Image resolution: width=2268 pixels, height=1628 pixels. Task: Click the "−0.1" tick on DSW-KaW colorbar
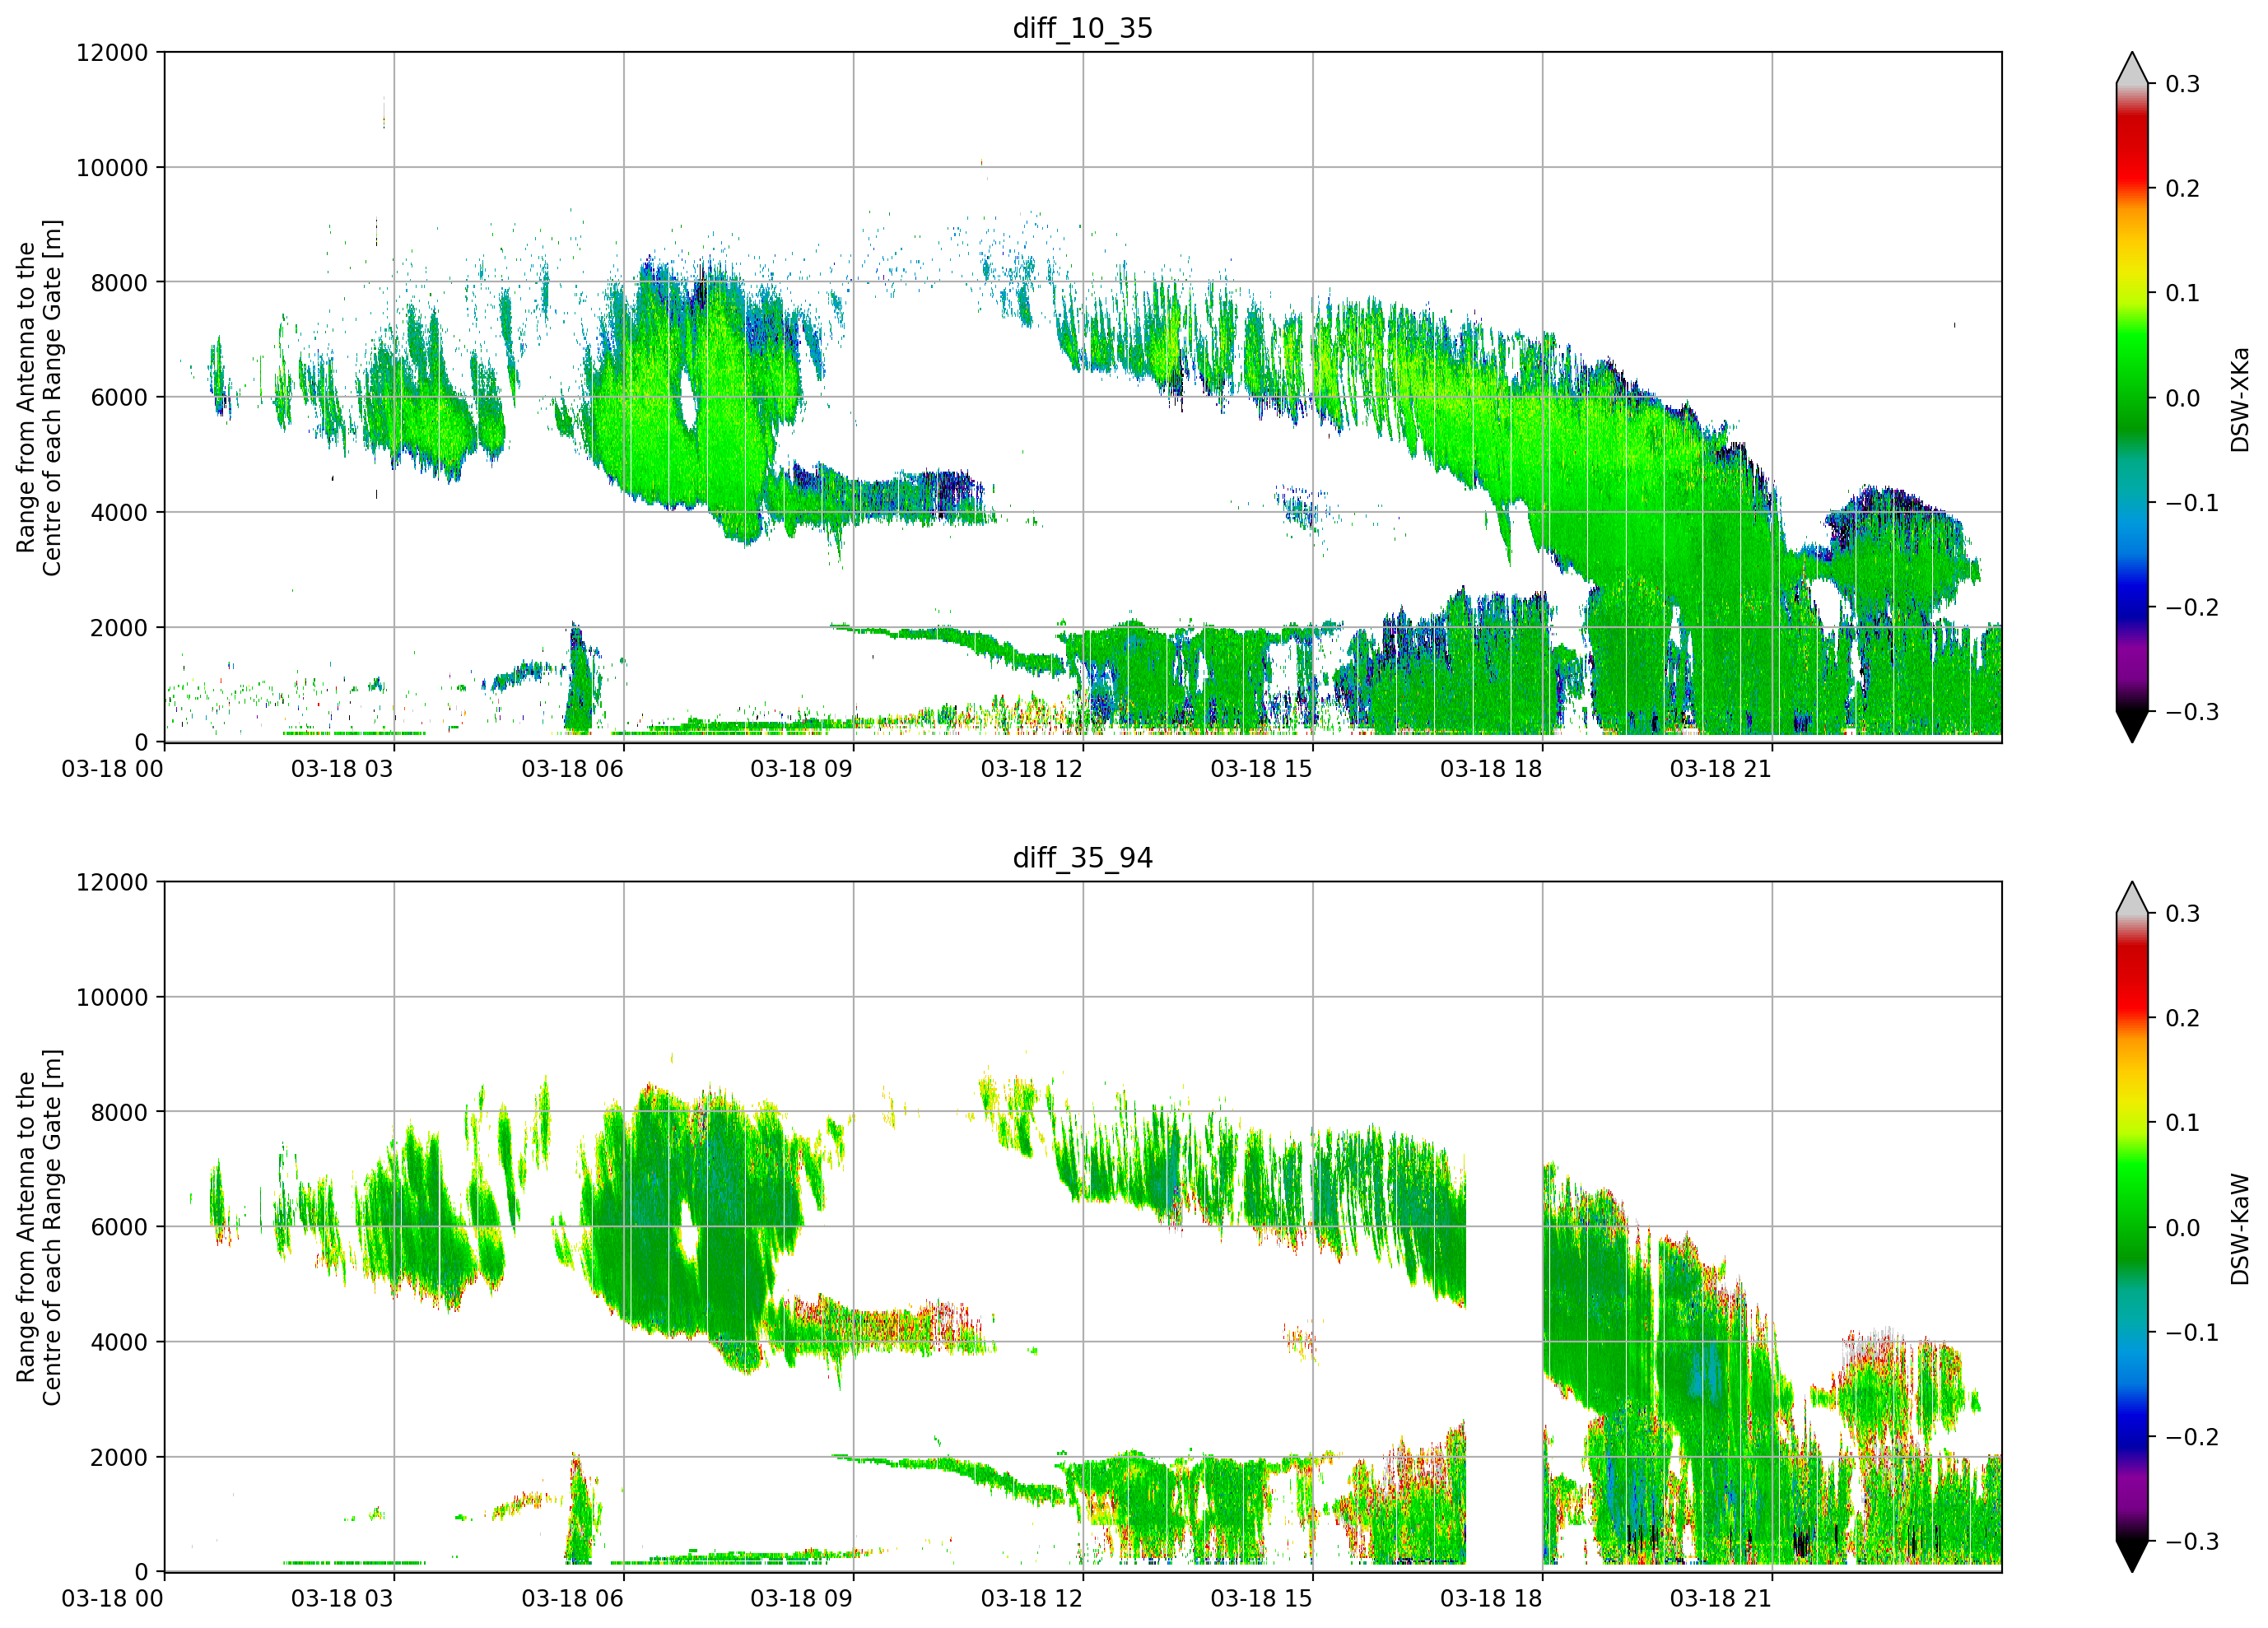pos(2192,1333)
